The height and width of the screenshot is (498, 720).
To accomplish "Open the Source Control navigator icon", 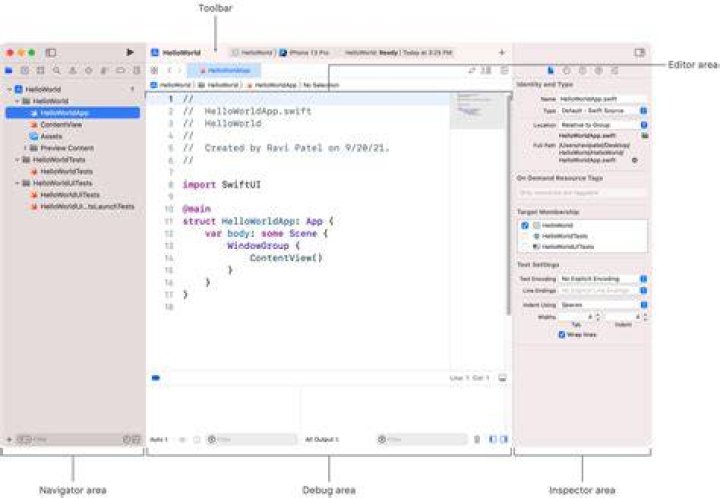I will [x=25, y=70].
